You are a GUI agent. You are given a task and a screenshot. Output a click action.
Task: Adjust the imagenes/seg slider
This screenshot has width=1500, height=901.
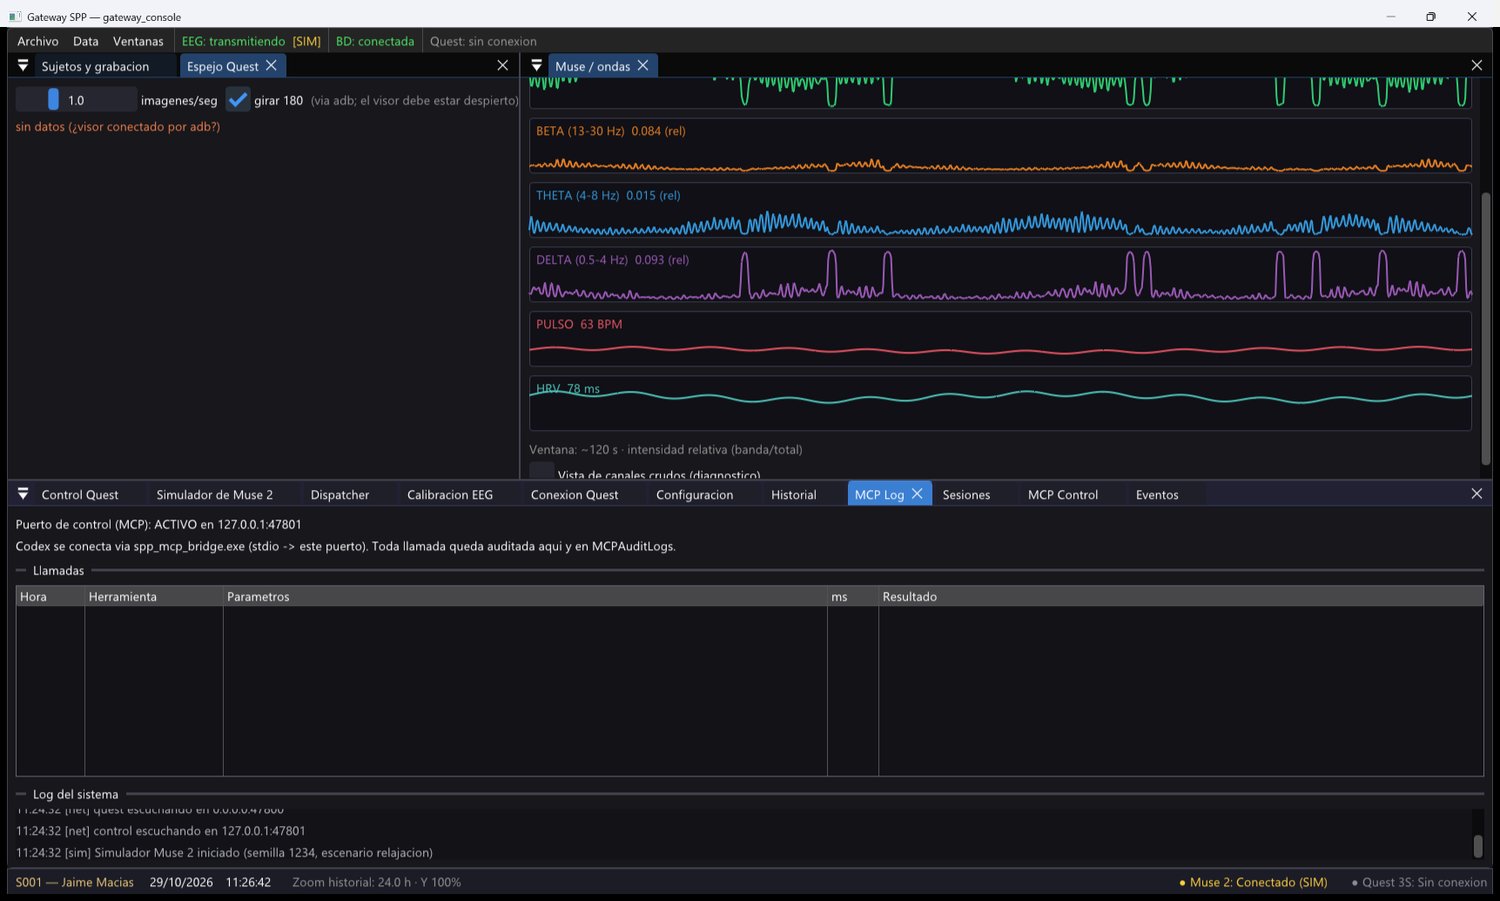pyautogui.click(x=76, y=100)
